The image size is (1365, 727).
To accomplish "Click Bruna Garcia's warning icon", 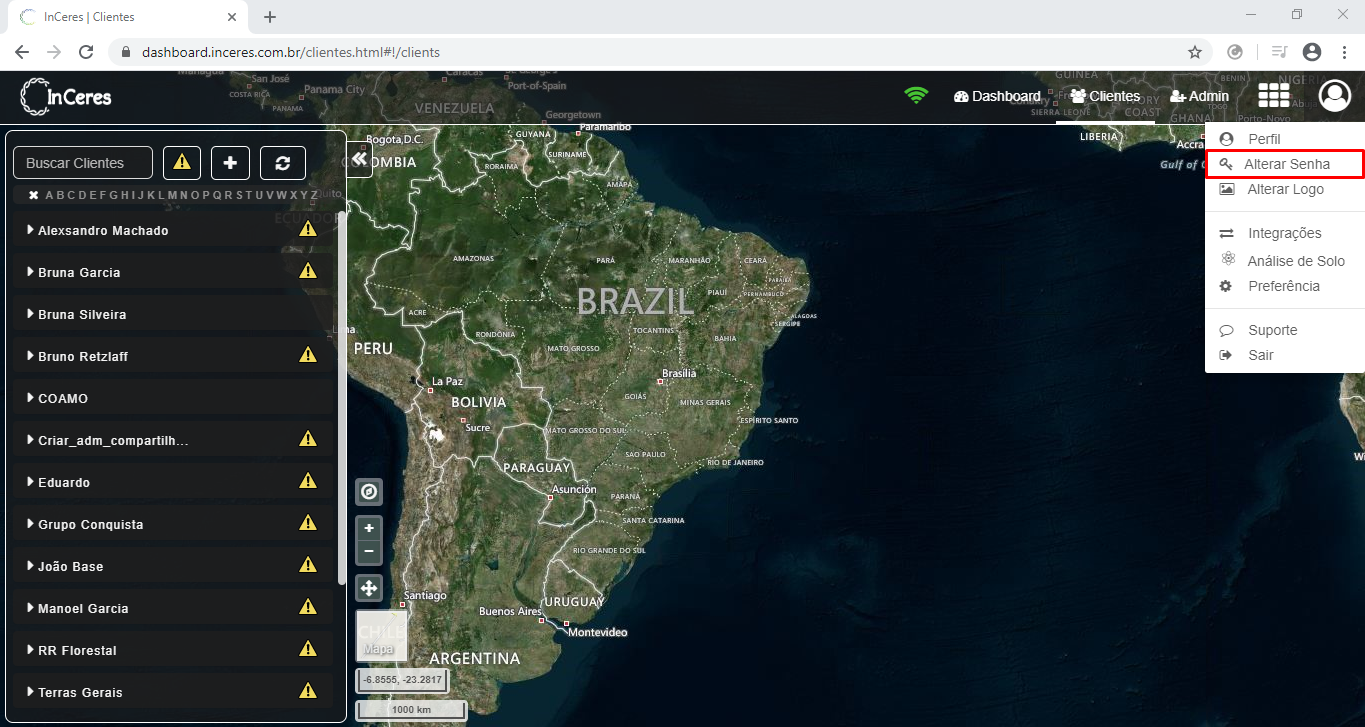I will (x=308, y=271).
